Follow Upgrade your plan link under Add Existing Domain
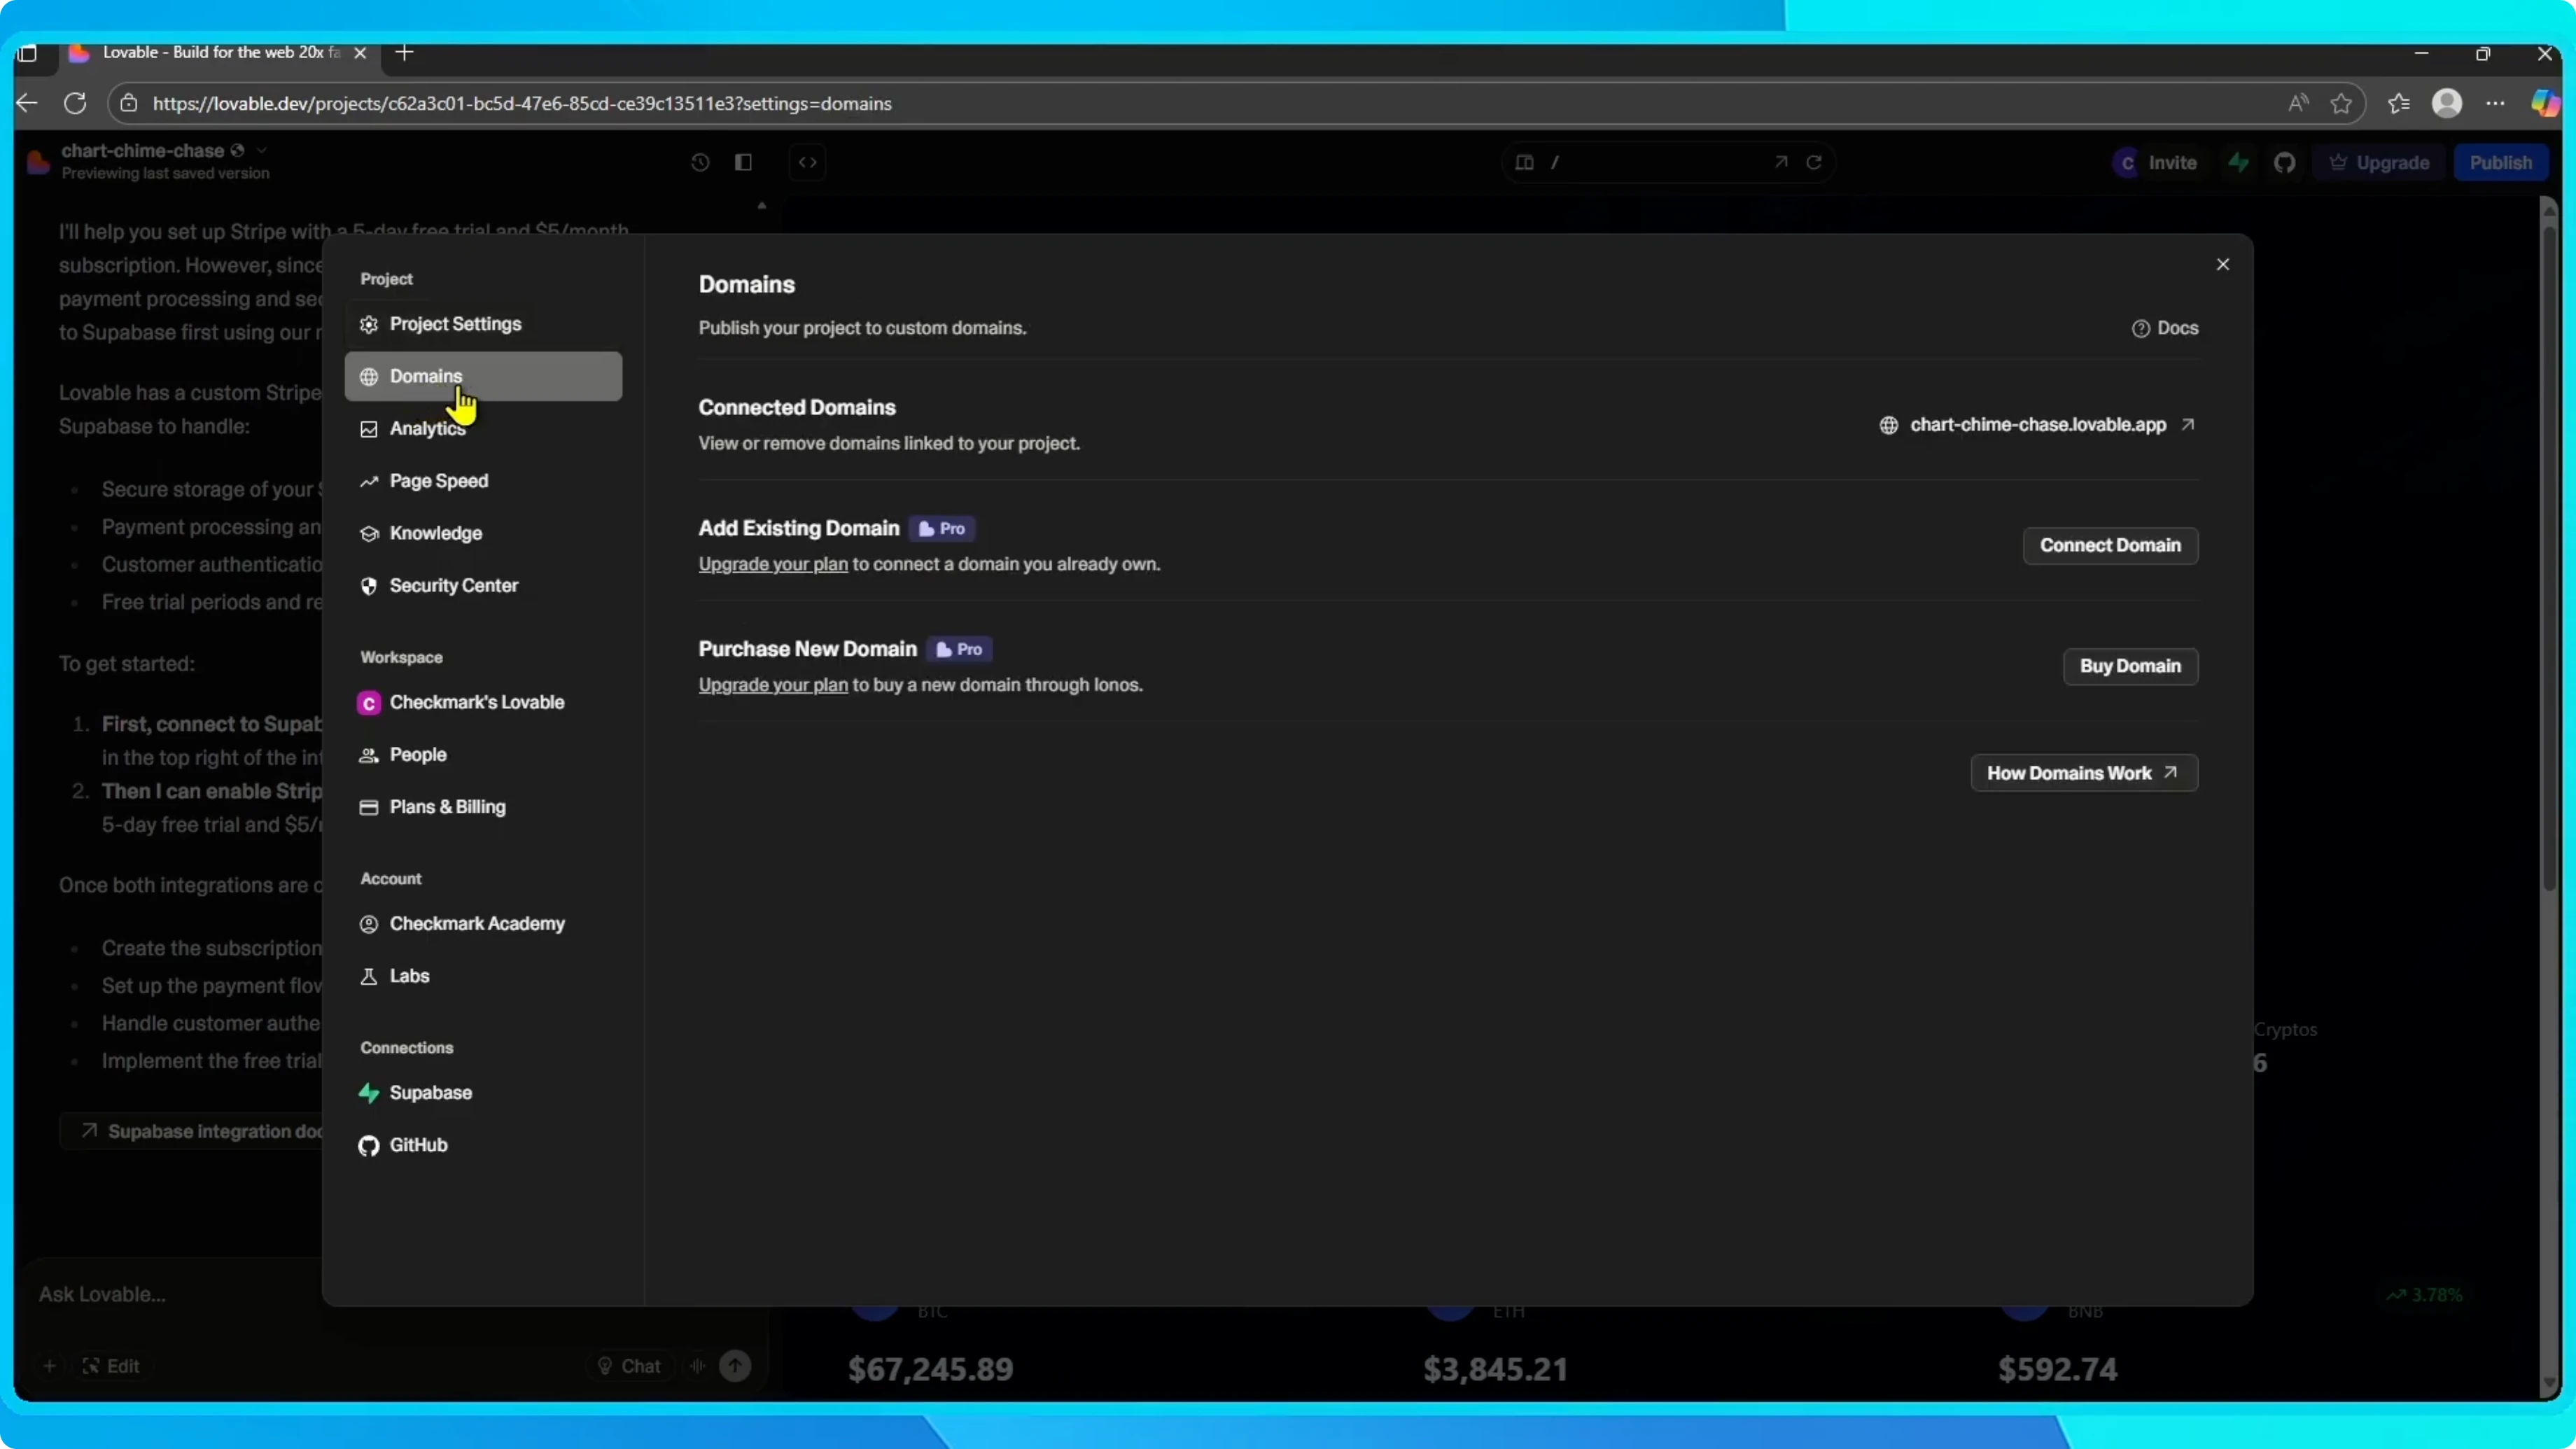 773,564
